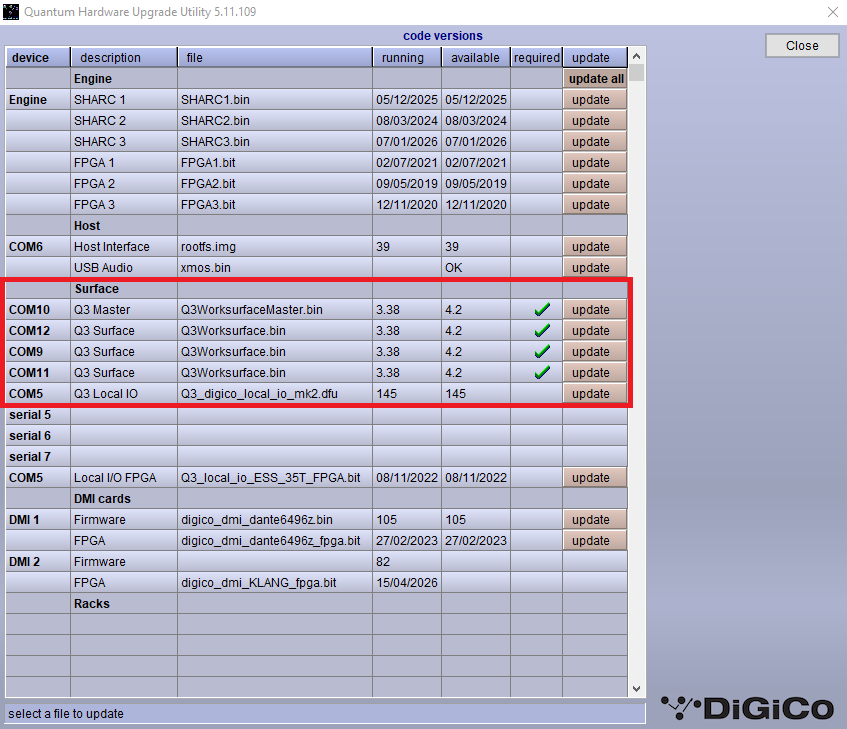
Task: Click the scrollbar thumb
Action: click(x=636, y=72)
